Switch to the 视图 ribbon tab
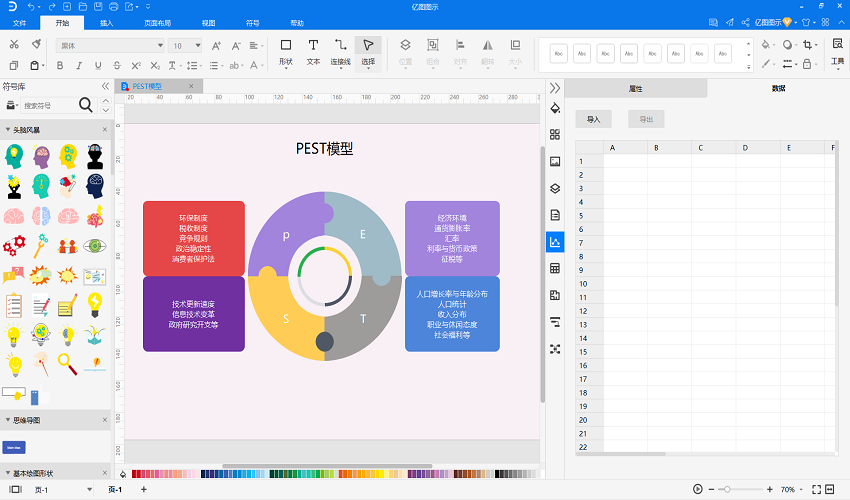Image resolution: width=850 pixels, height=500 pixels. click(208, 23)
